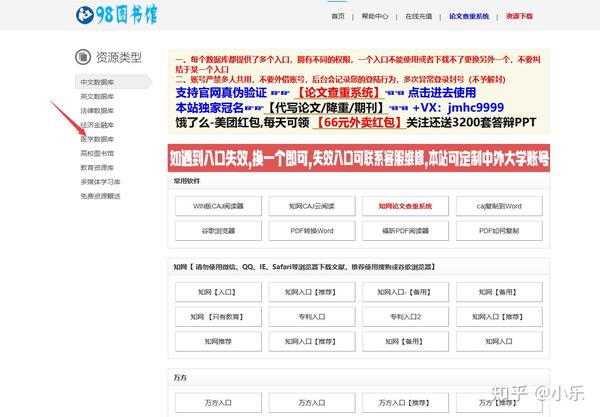
Task: Open the 知网入口-【备用】 button
Action: pyautogui.click(x=405, y=292)
